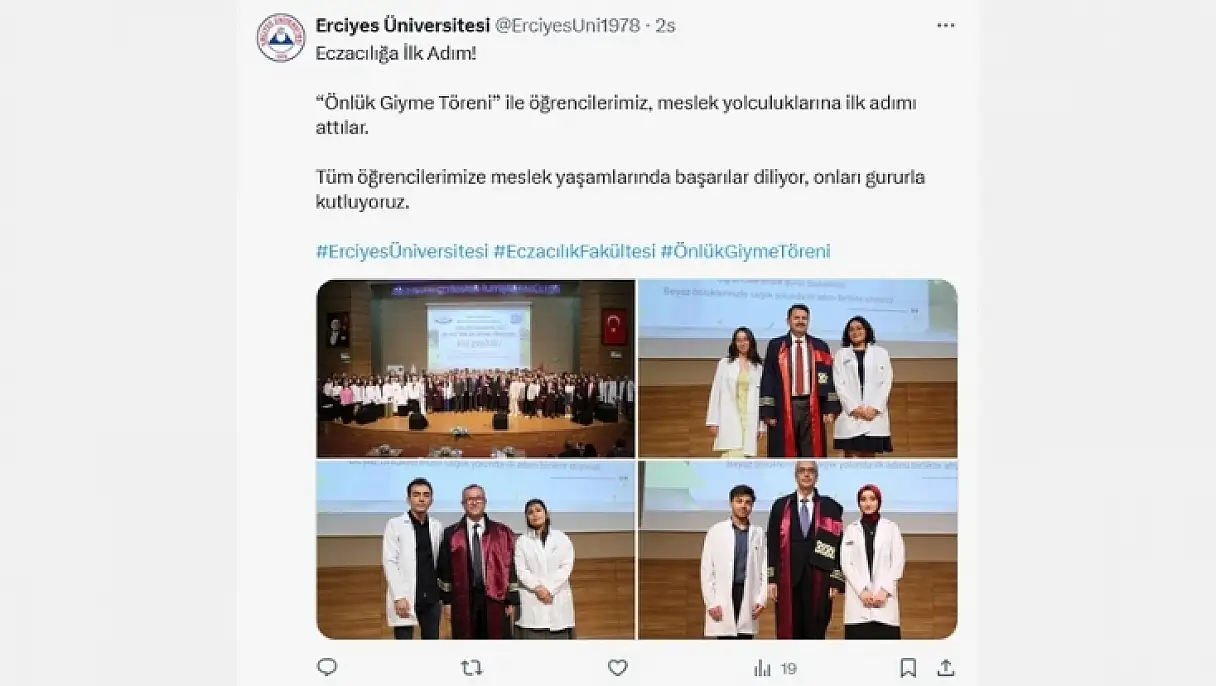Open the group ceremony stage photo
Screen dimensions: 1216x686
[476, 368]
